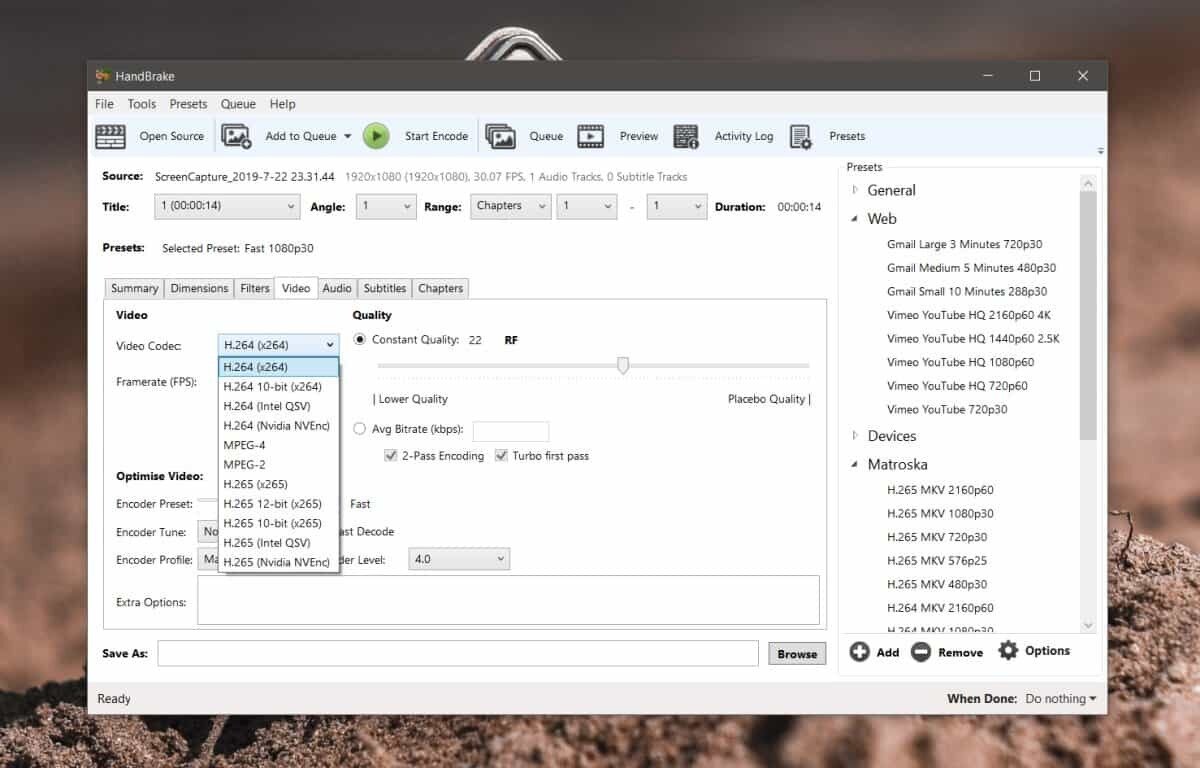Image resolution: width=1200 pixels, height=768 pixels.
Task: Click the Open Source clapperboard icon
Action: pyautogui.click(x=110, y=136)
